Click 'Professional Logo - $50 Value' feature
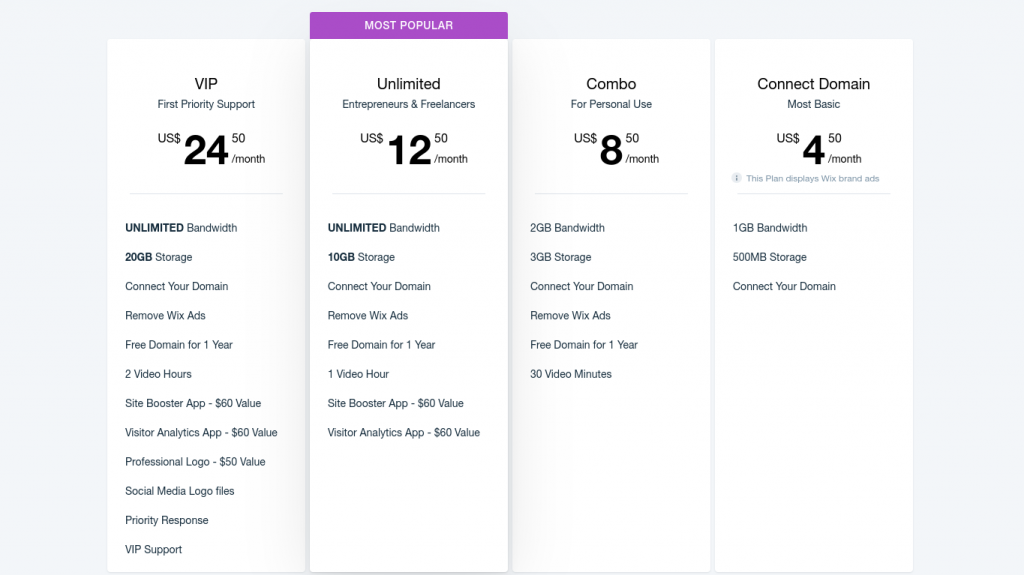The image size is (1024, 575). 195,462
